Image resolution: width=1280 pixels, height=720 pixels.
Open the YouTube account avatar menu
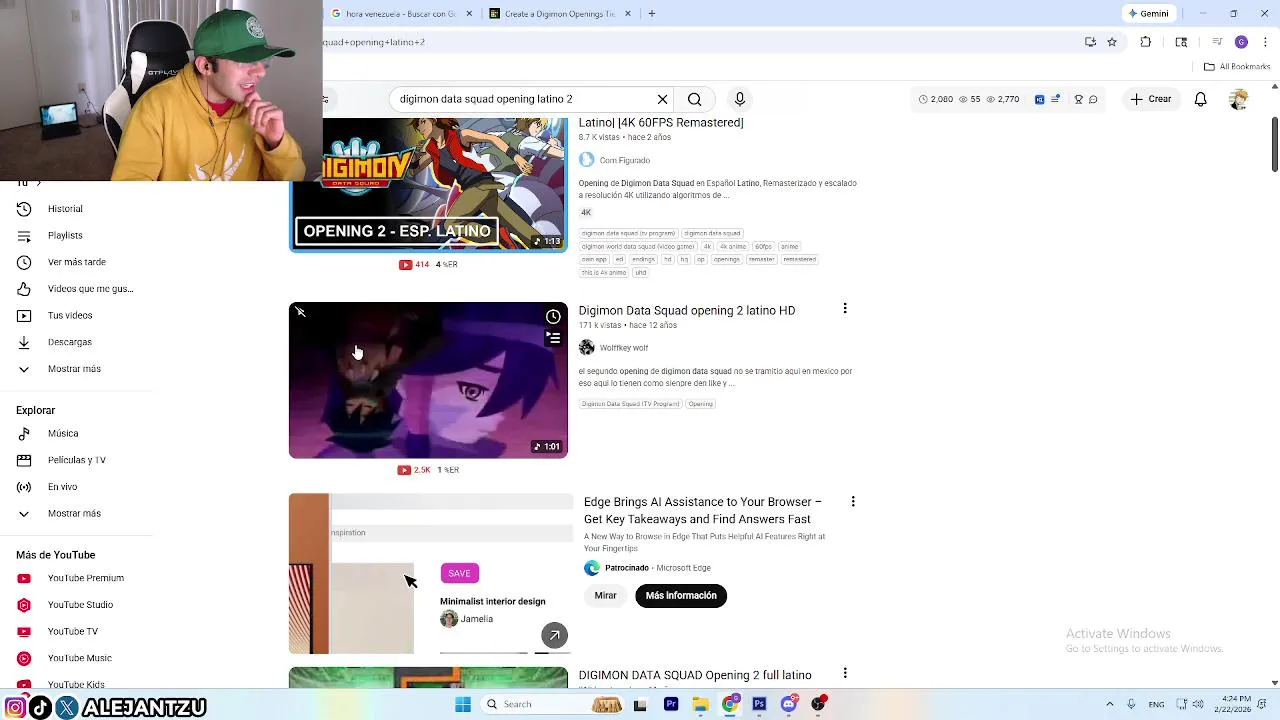(1238, 99)
